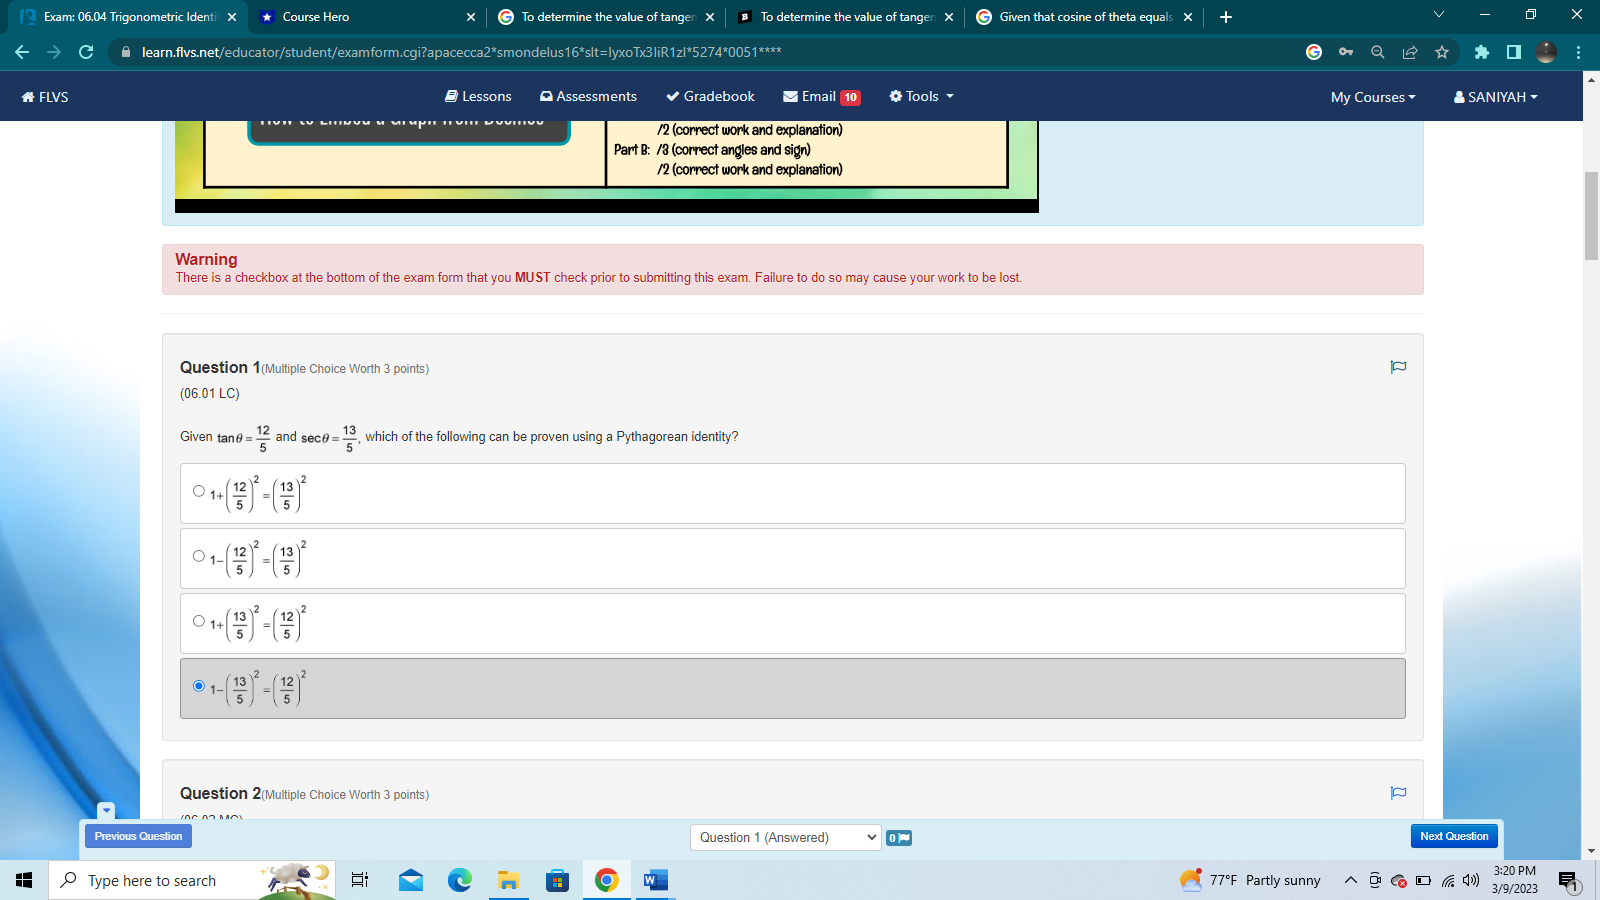Open Task View on taskbar

click(x=360, y=880)
